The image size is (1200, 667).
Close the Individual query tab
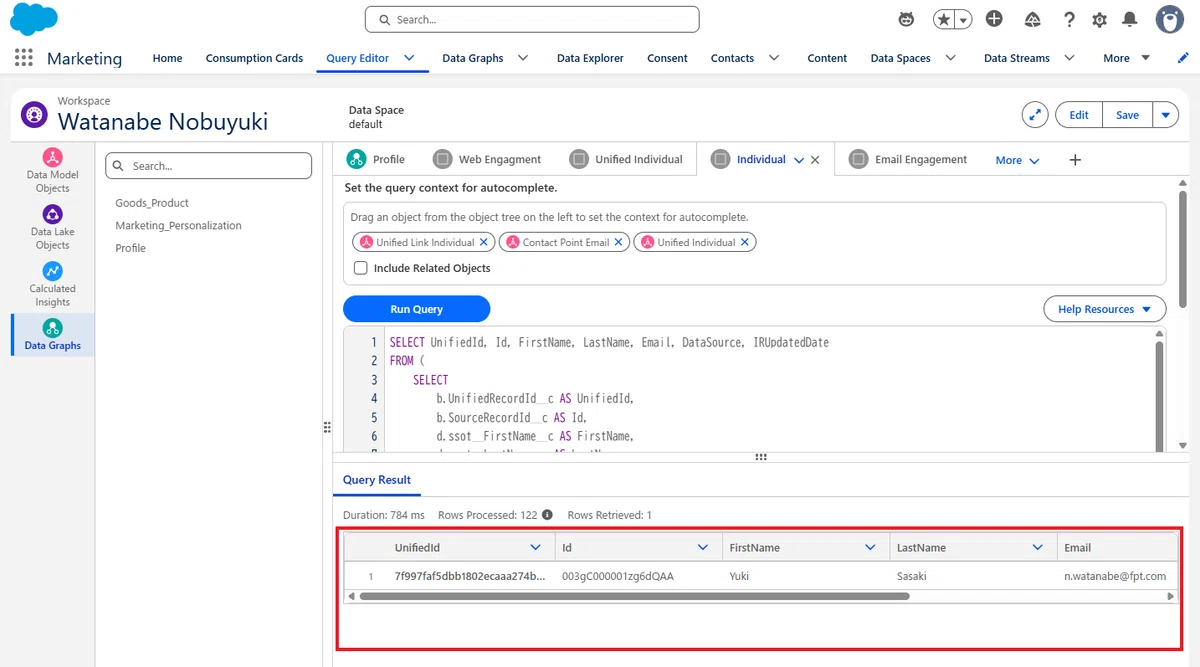[x=815, y=160]
